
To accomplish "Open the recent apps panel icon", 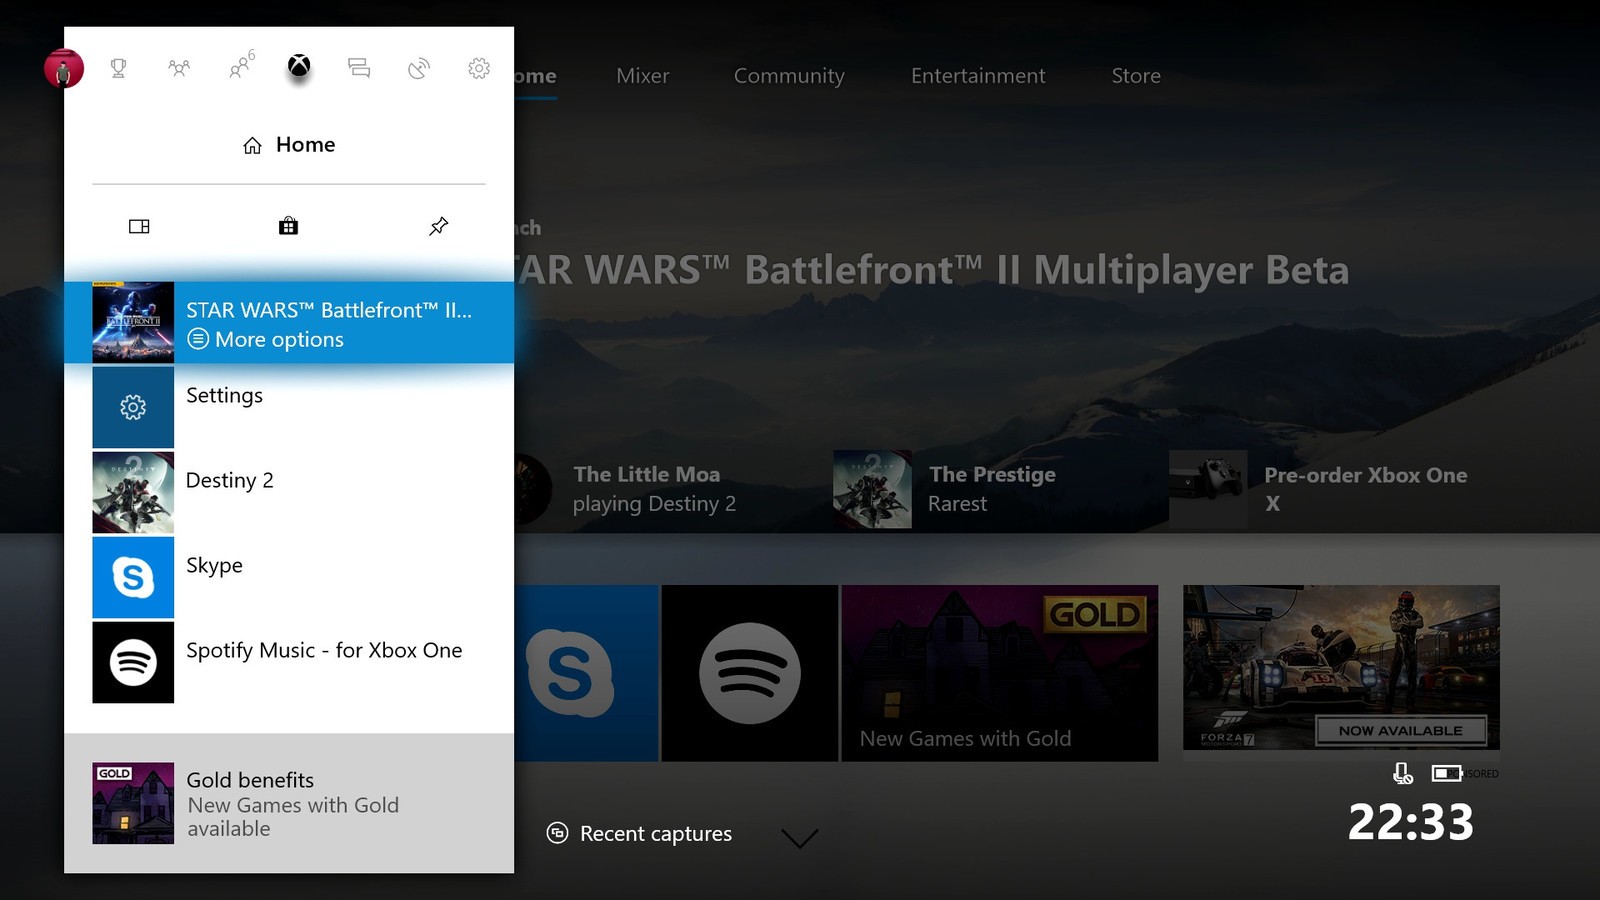I will pos(139,226).
